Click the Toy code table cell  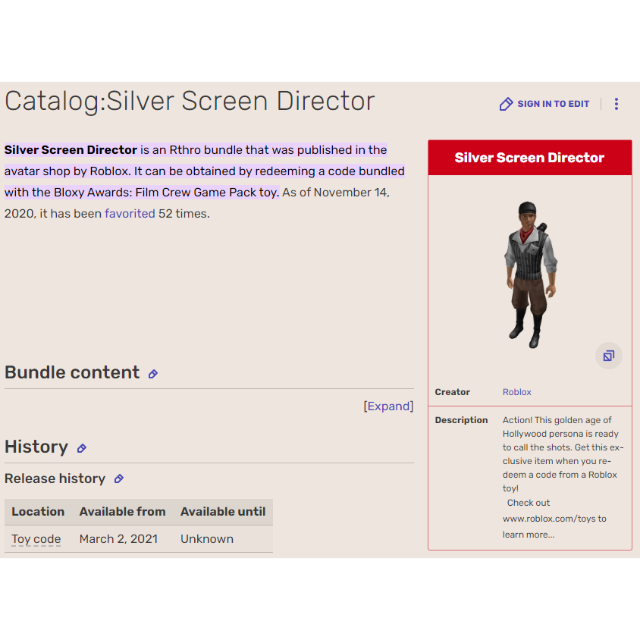click(36, 539)
